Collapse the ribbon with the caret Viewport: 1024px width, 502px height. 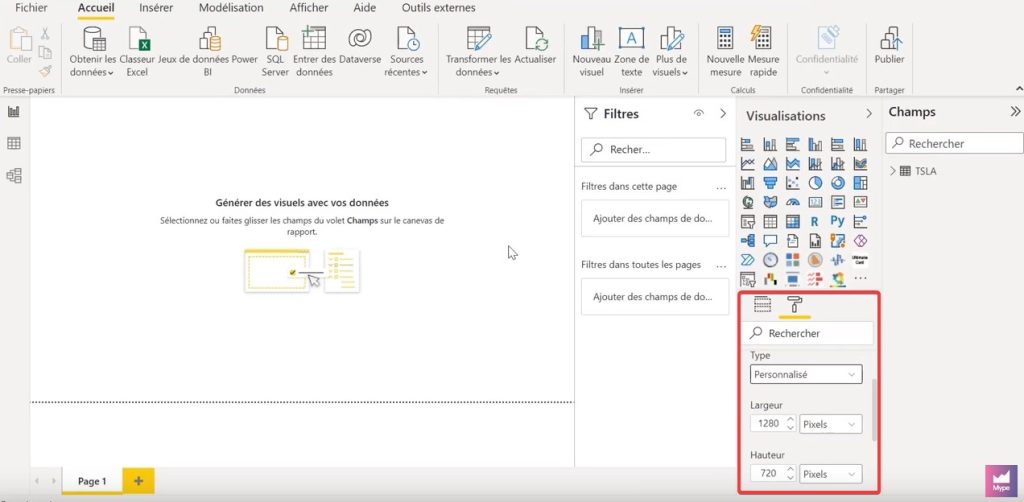(x=1019, y=88)
